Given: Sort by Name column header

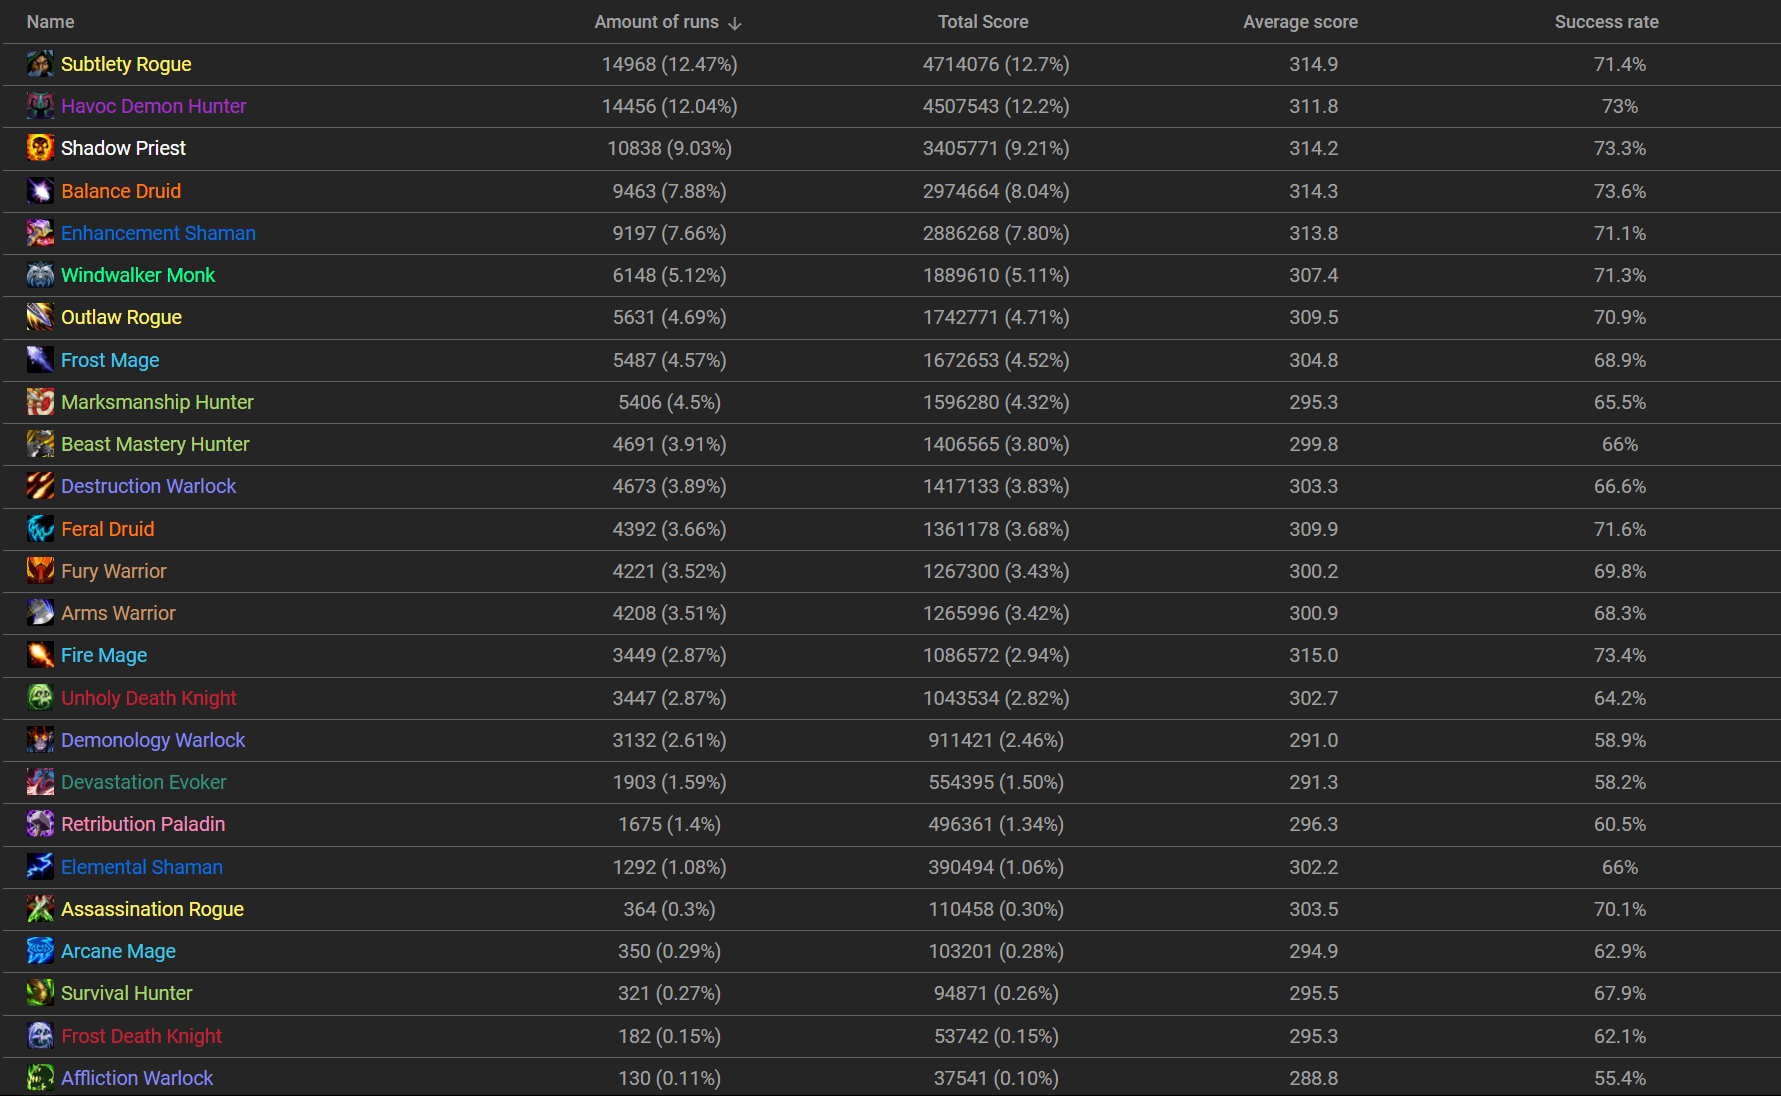Looking at the screenshot, I should click(50, 22).
